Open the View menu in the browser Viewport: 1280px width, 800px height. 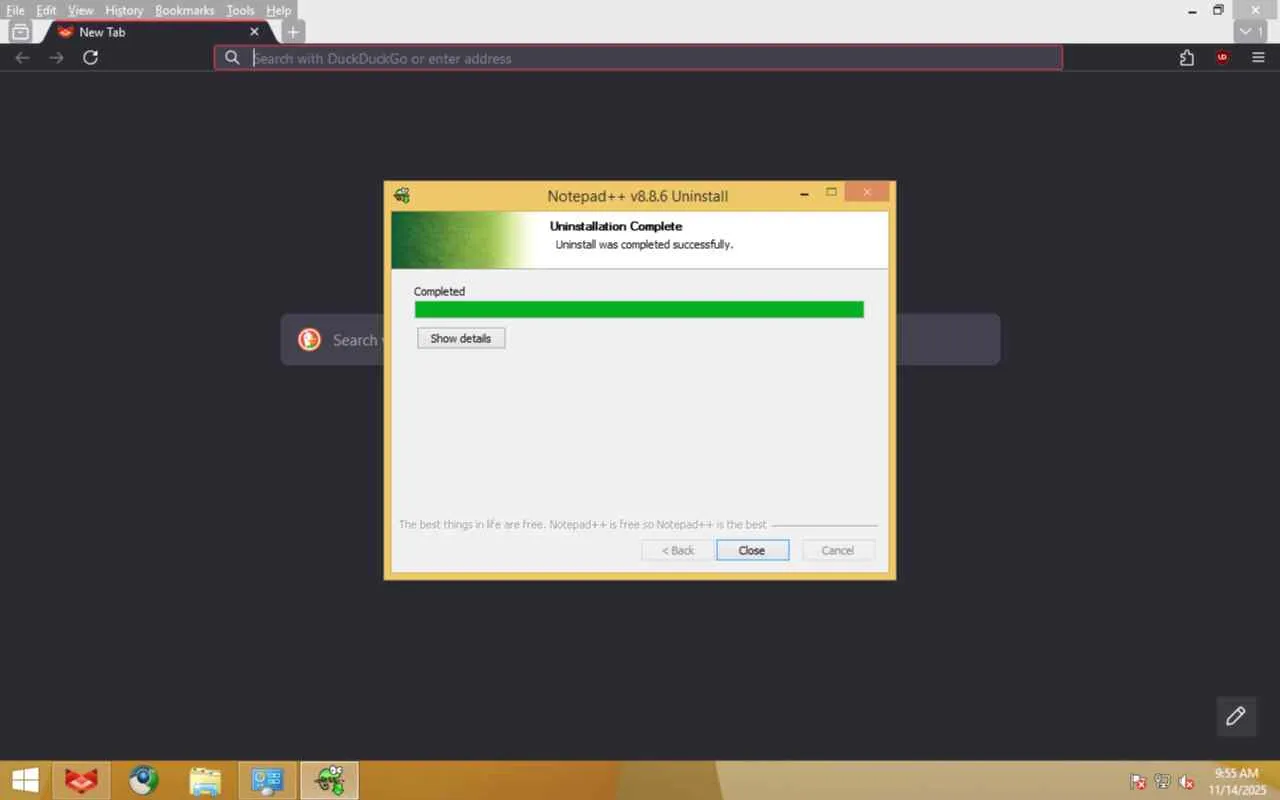coord(80,10)
